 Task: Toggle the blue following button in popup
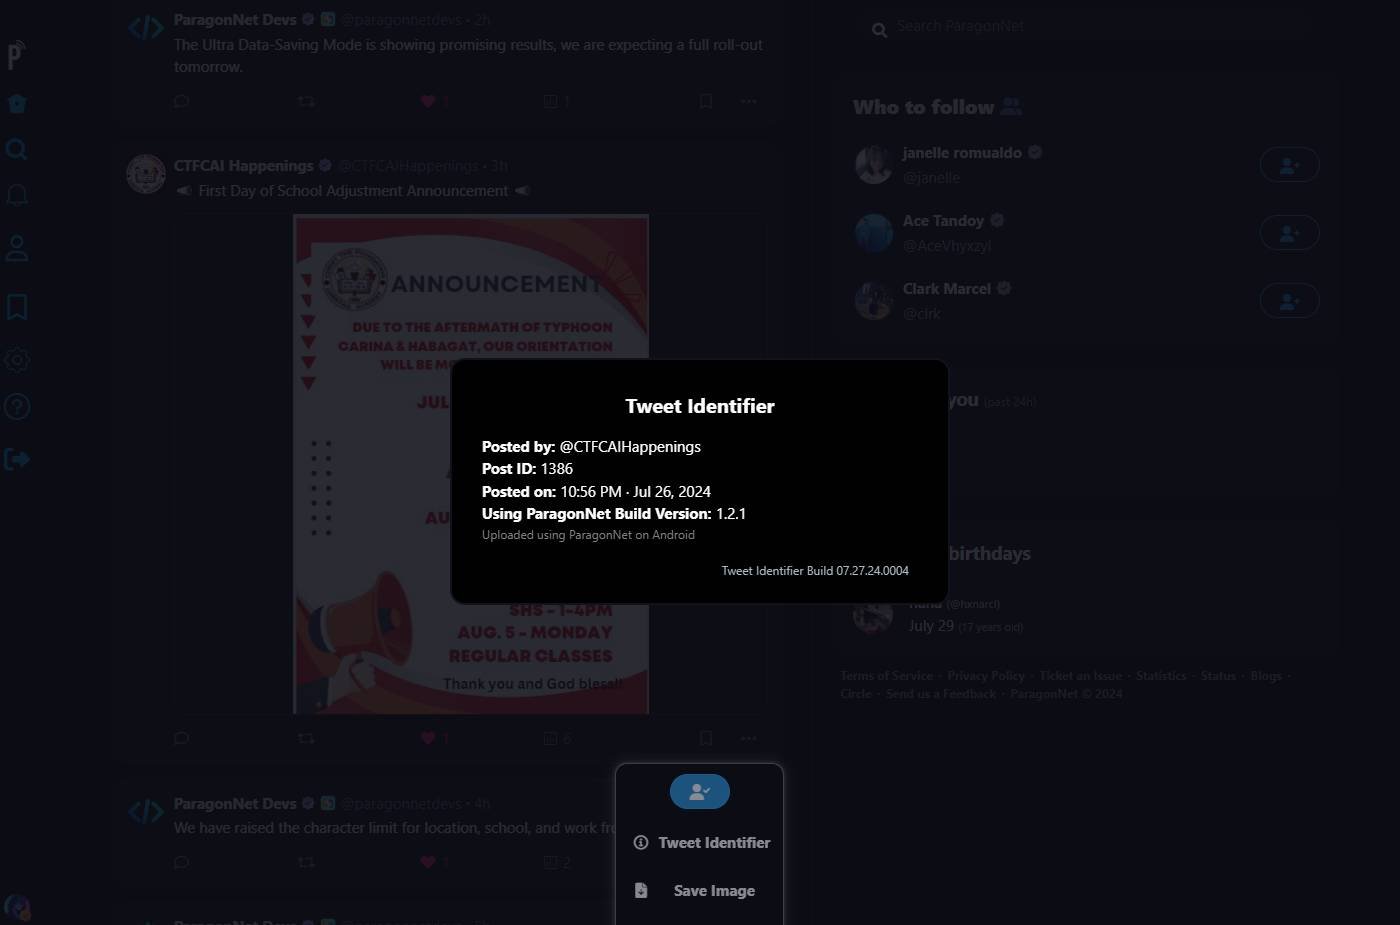click(699, 792)
